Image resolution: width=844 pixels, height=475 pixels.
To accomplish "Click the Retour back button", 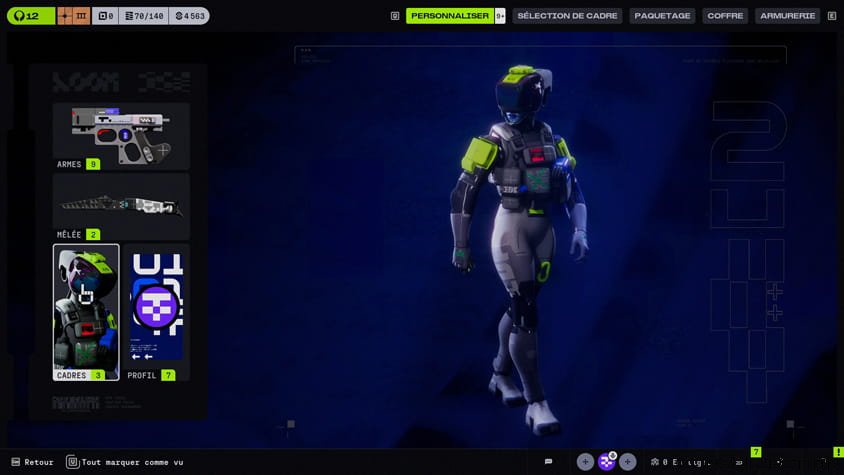I will [32, 462].
